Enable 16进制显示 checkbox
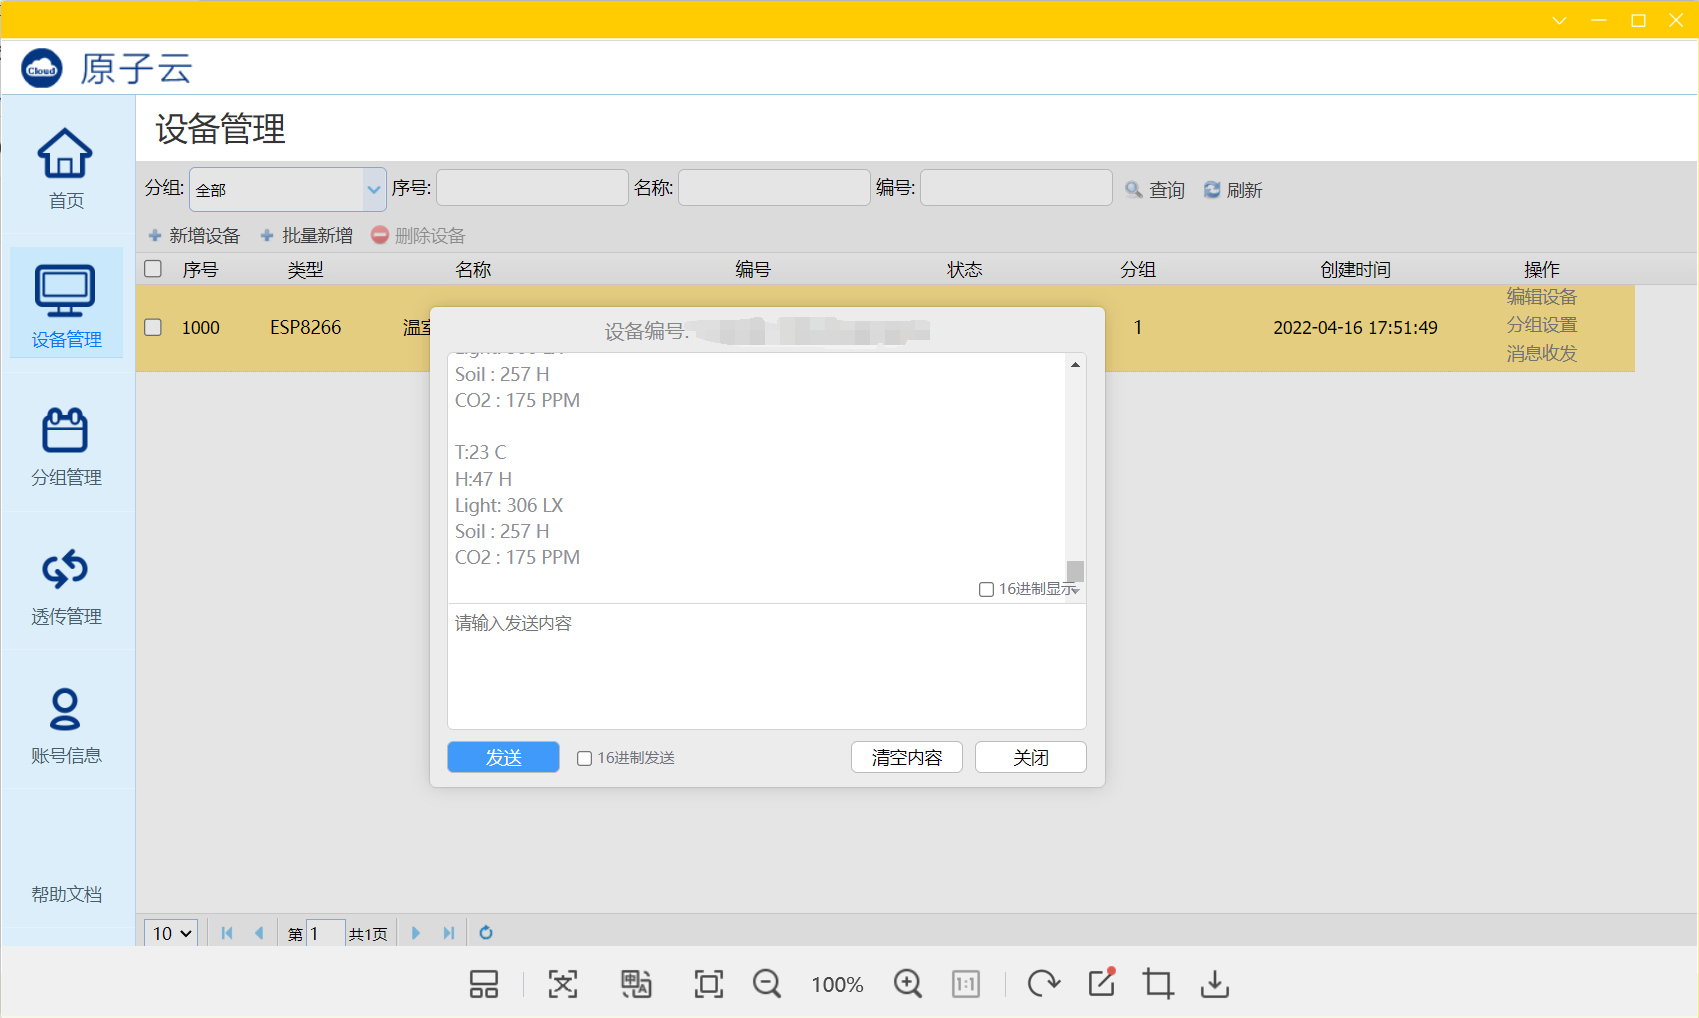The image size is (1699, 1018). coord(986,589)
